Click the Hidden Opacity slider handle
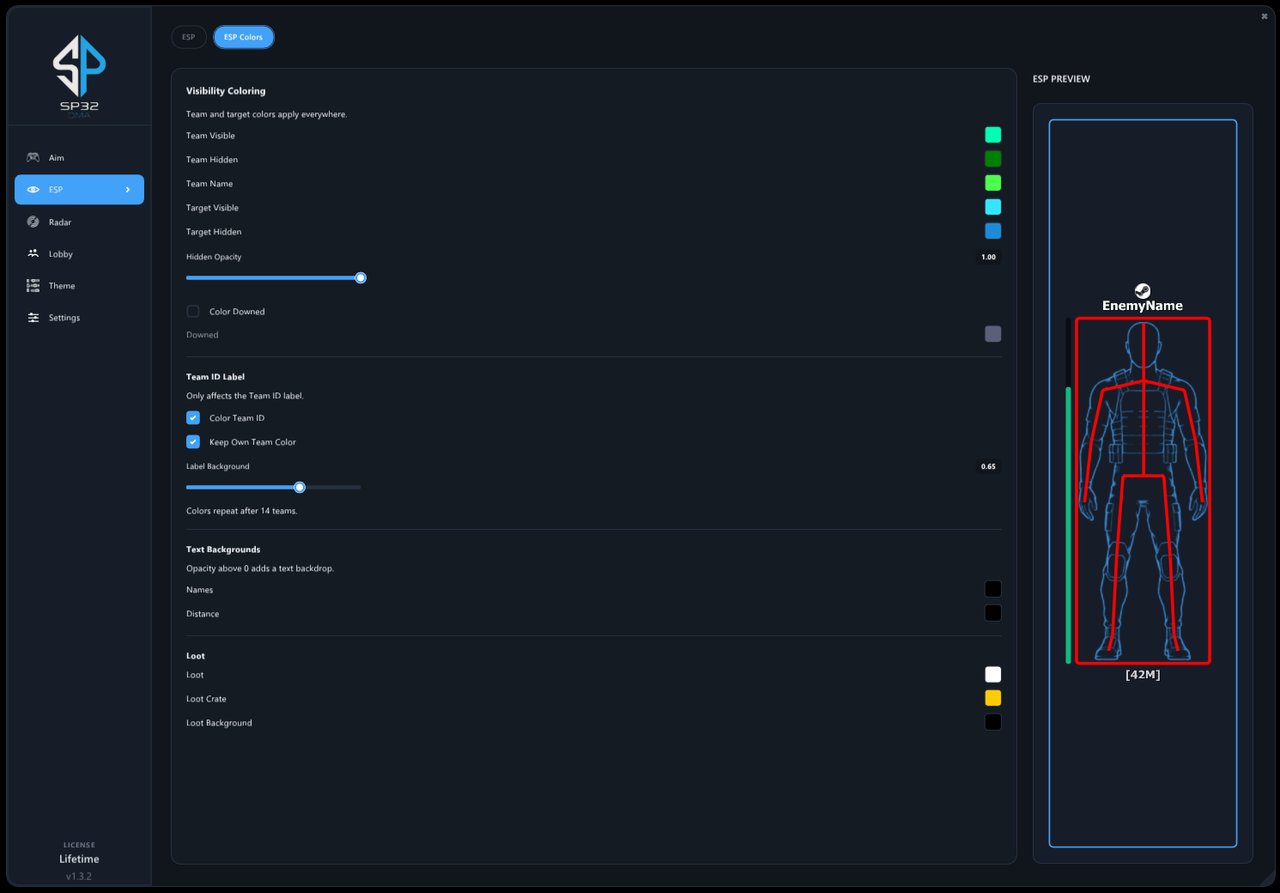Viewport: 1280px width, 893px height. [x=361, y=278]
